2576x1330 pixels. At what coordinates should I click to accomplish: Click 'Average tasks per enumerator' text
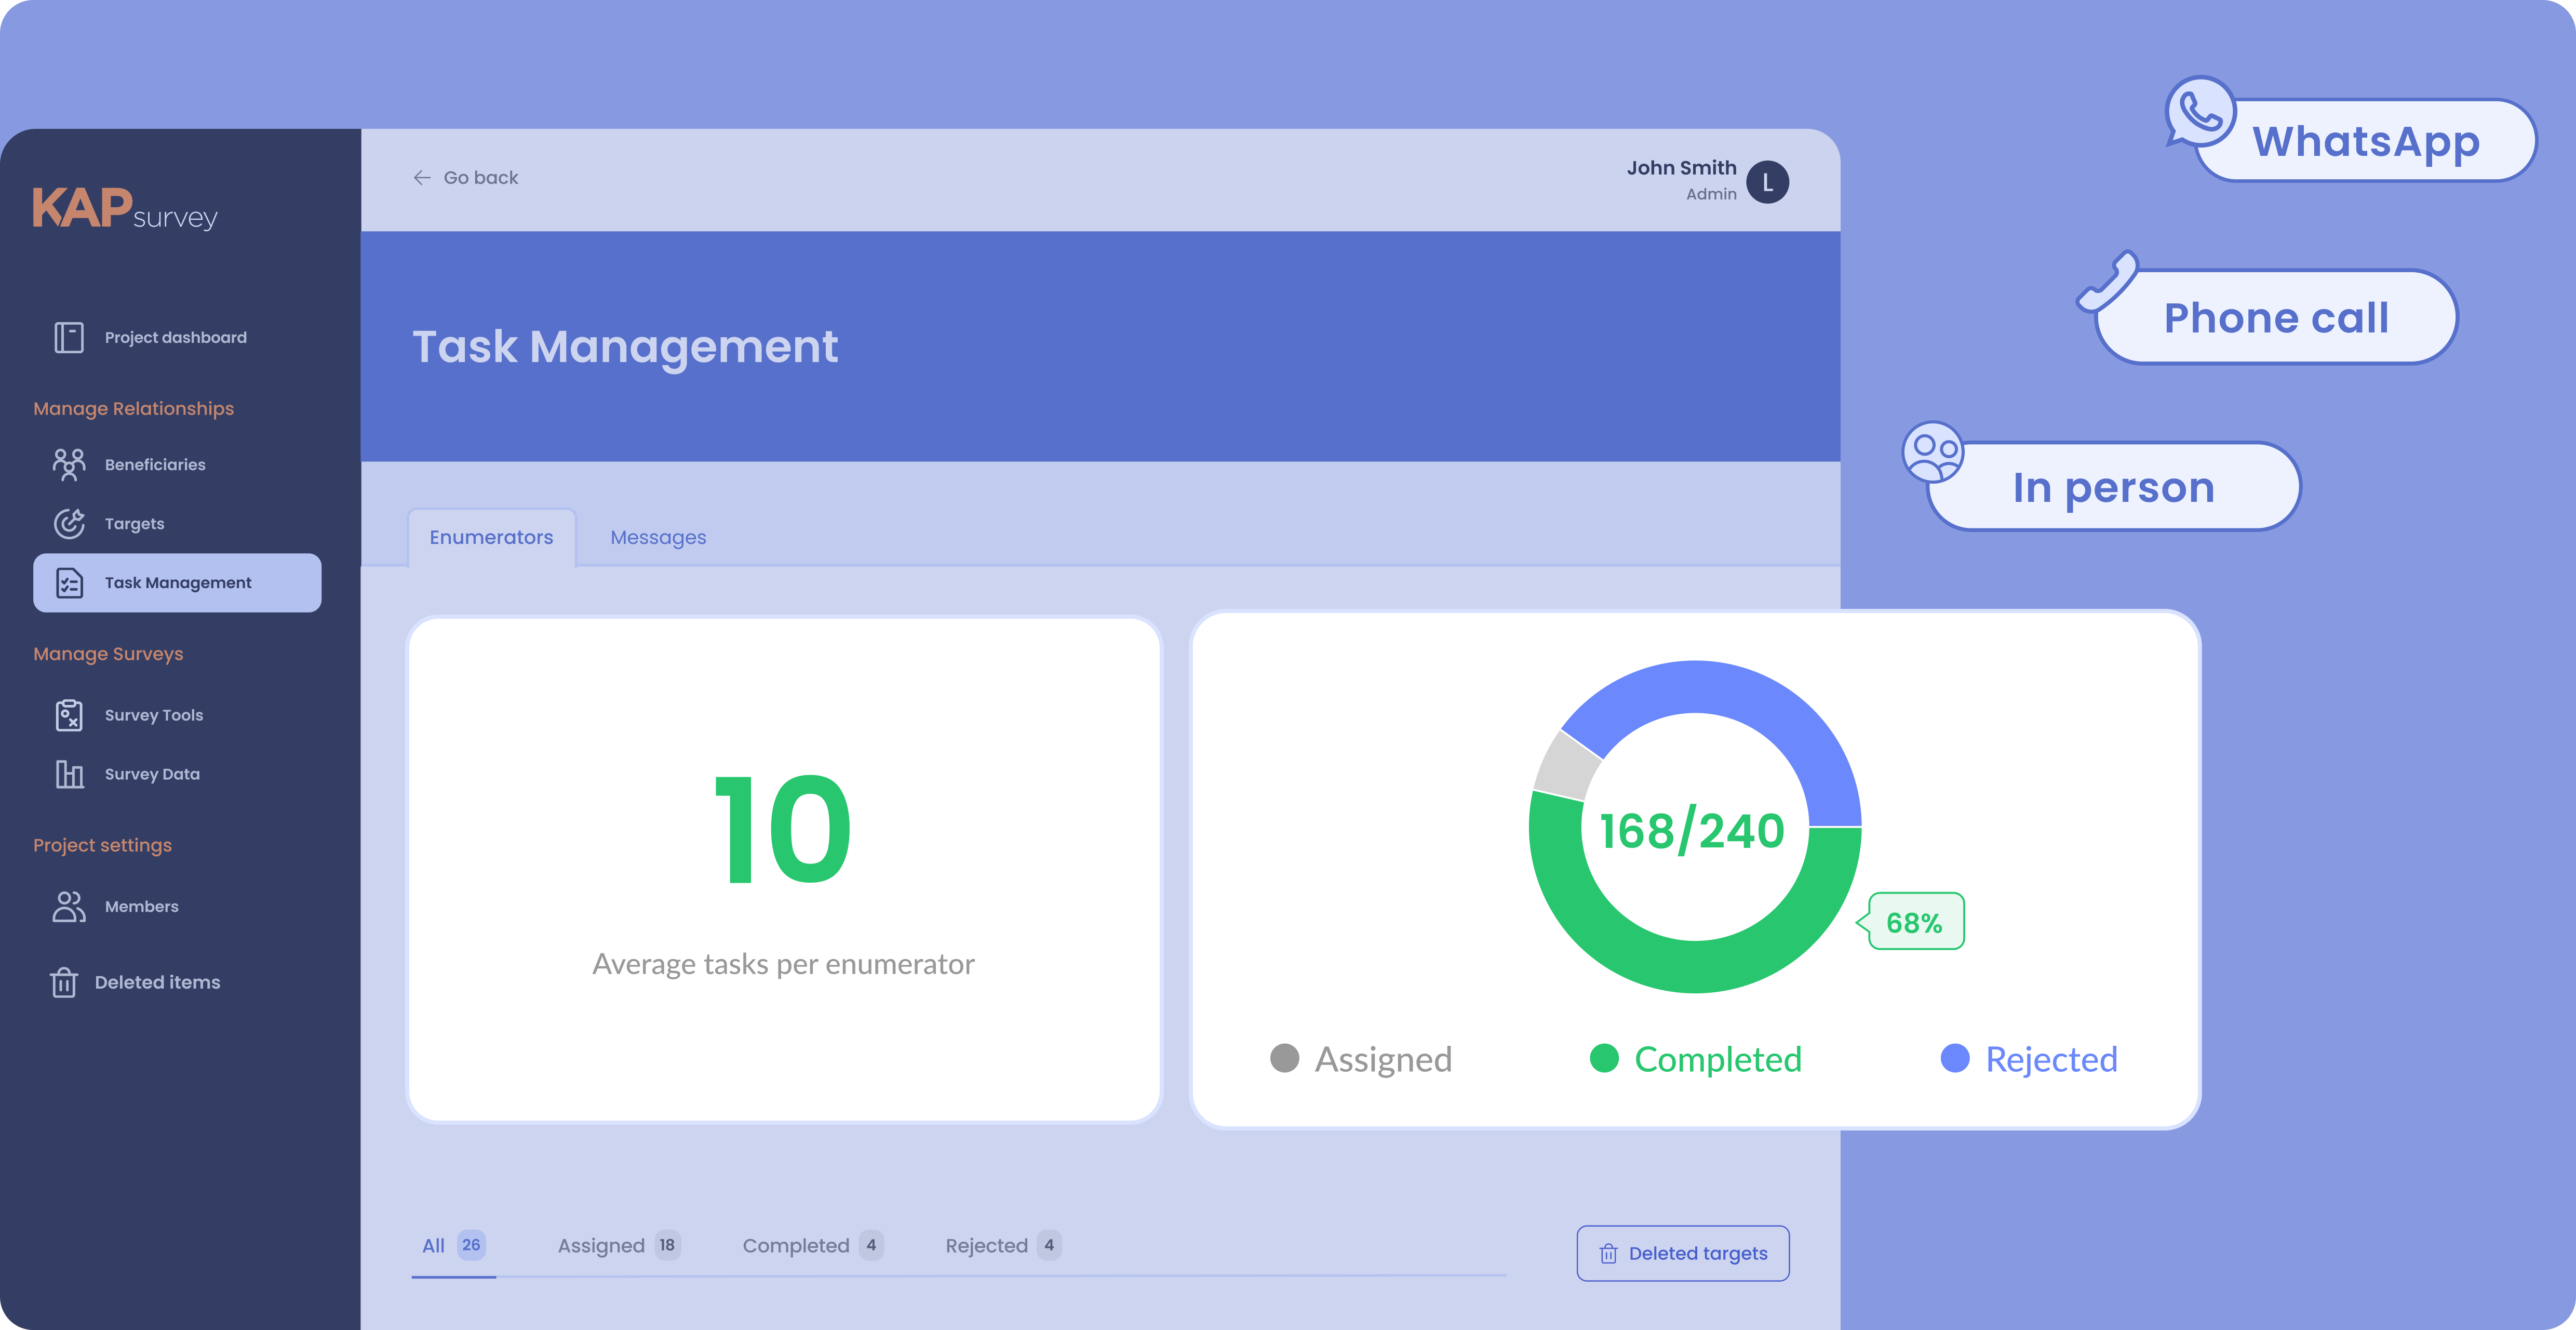[783, 964]
